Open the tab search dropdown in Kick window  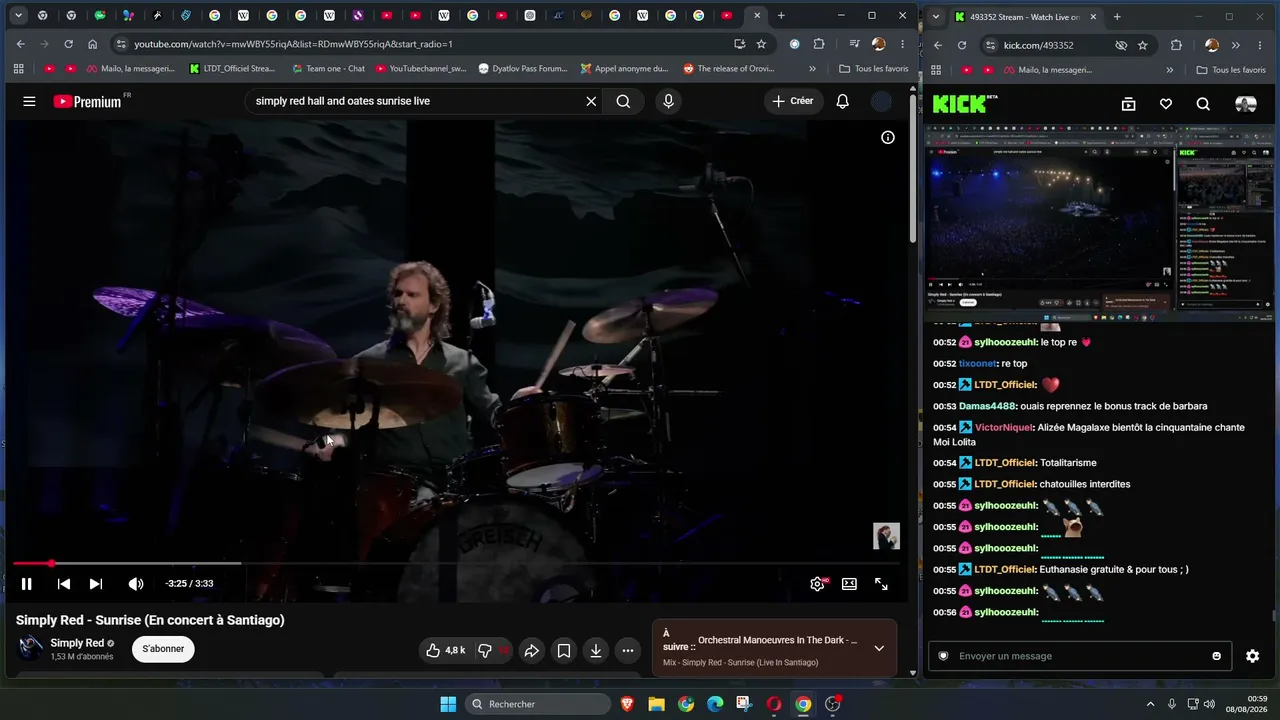pyautogui.click(x=934, y=16)
